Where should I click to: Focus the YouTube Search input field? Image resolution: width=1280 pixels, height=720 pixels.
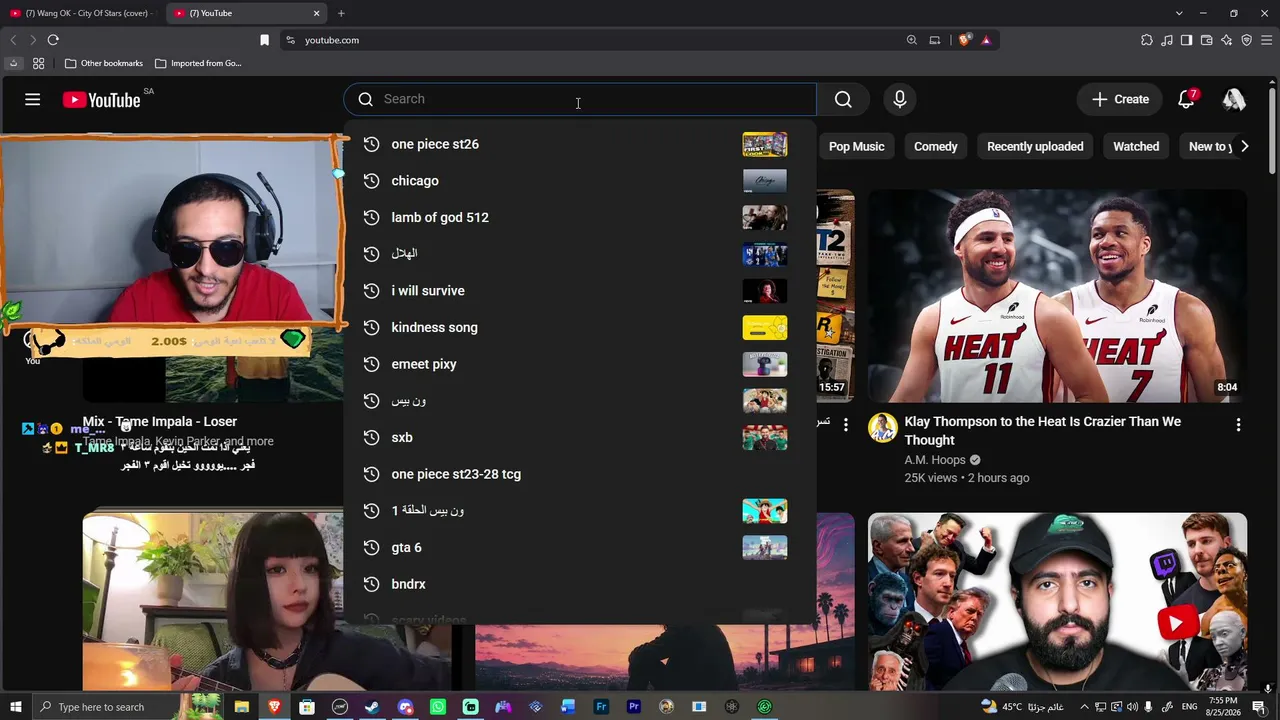coord(596,99)
